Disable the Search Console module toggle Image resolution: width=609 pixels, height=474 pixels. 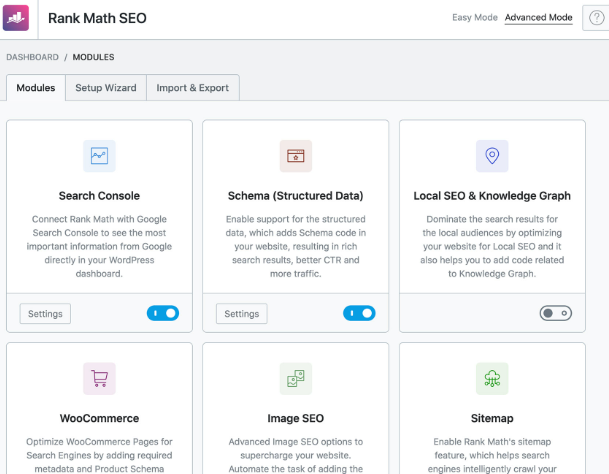coord(163,313)
